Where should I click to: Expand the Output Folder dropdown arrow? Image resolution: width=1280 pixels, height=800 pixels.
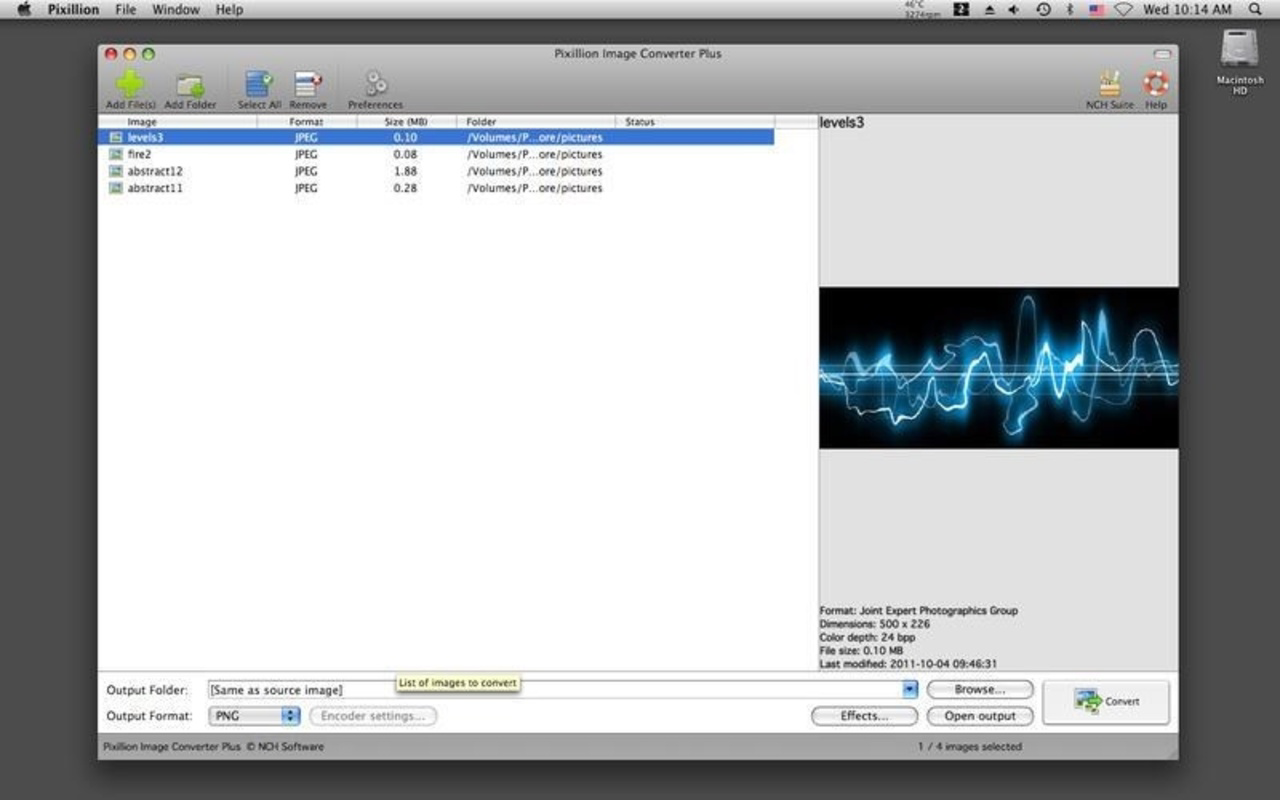[x=909, y=689]
